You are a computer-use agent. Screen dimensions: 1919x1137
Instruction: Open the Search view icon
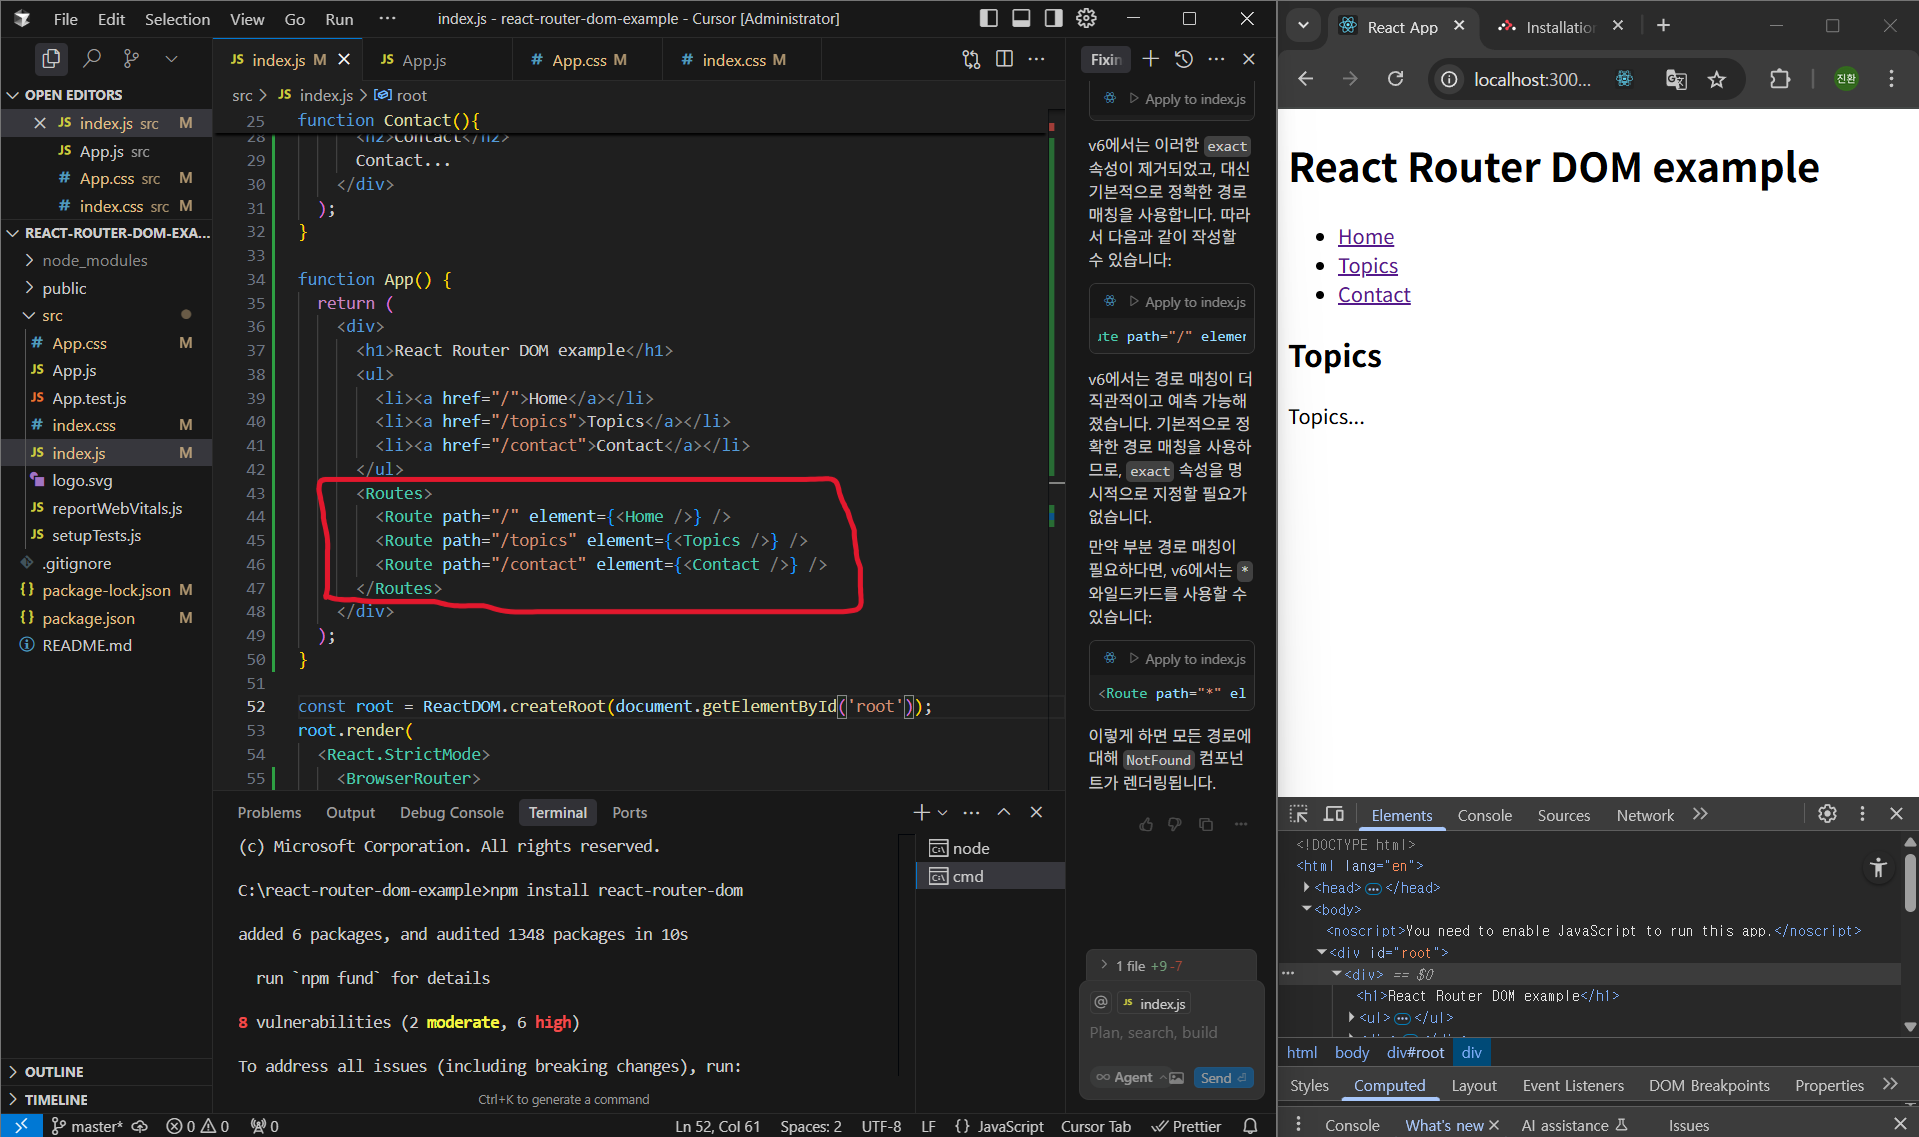click(91, 59)
